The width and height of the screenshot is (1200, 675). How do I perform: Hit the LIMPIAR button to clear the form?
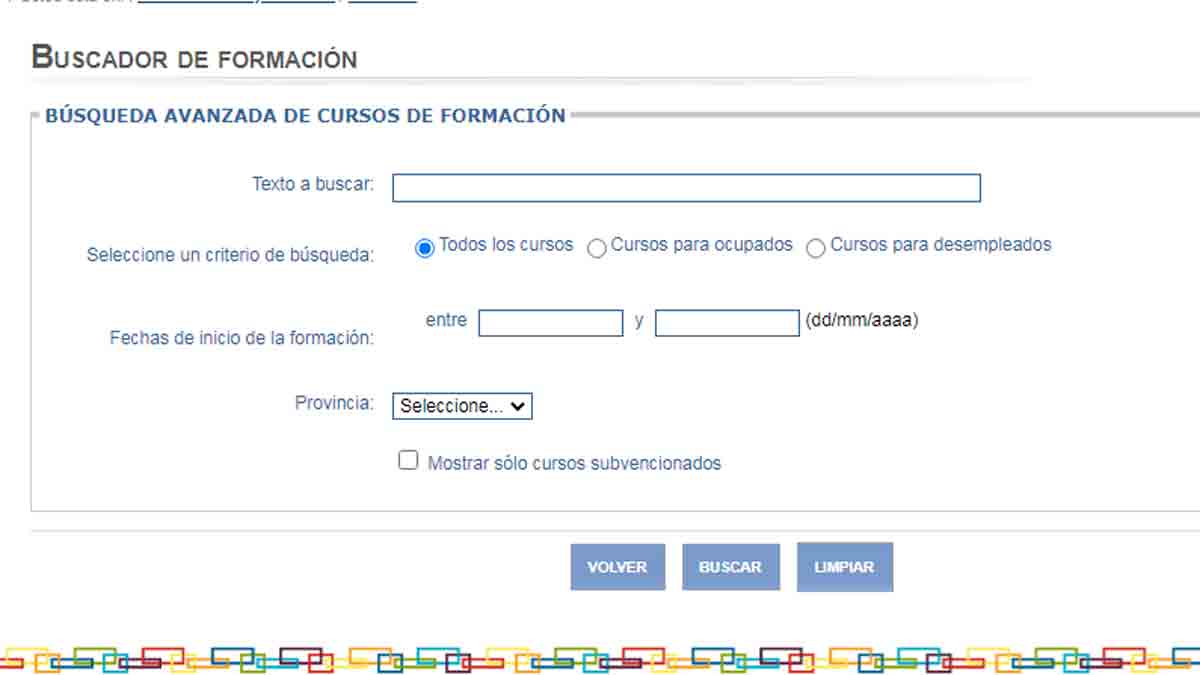click(844, 567)
